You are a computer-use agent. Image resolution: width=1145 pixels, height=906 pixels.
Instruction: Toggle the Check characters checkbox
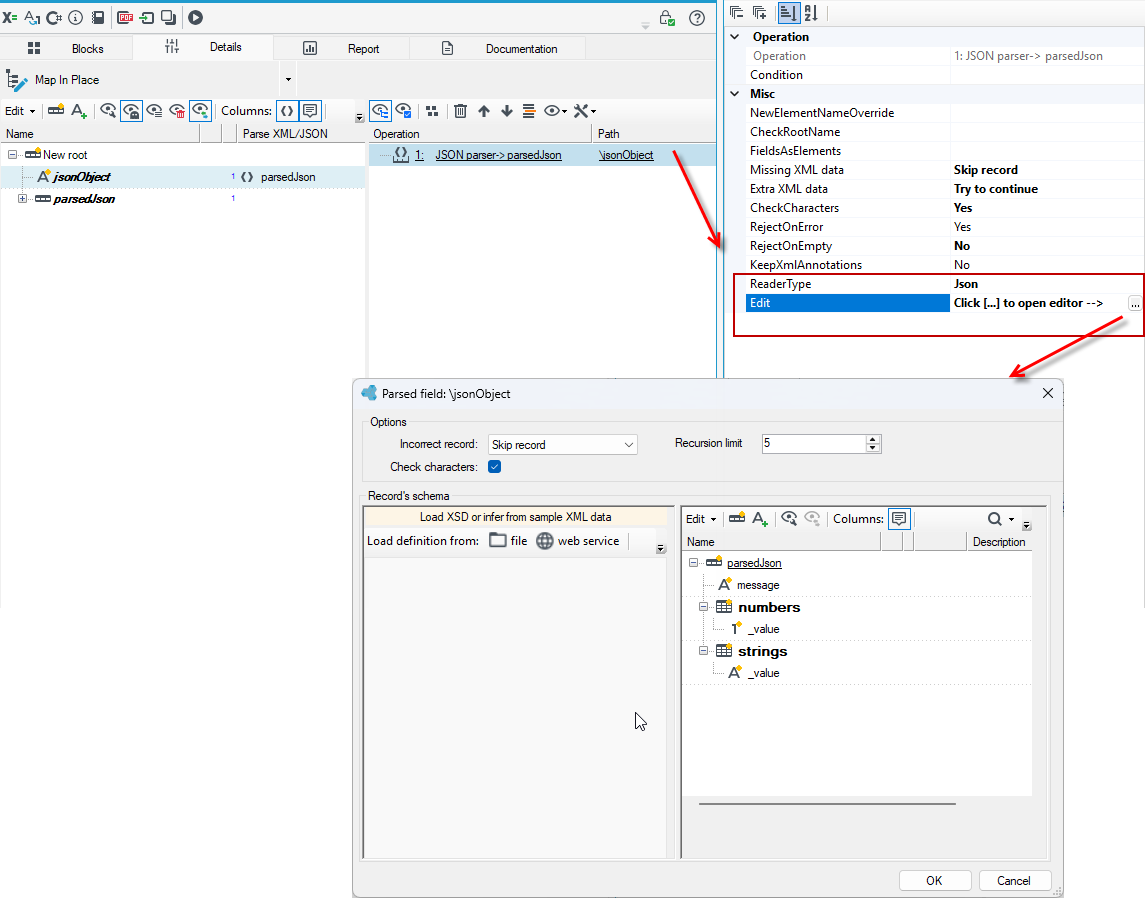coord(494,467)
